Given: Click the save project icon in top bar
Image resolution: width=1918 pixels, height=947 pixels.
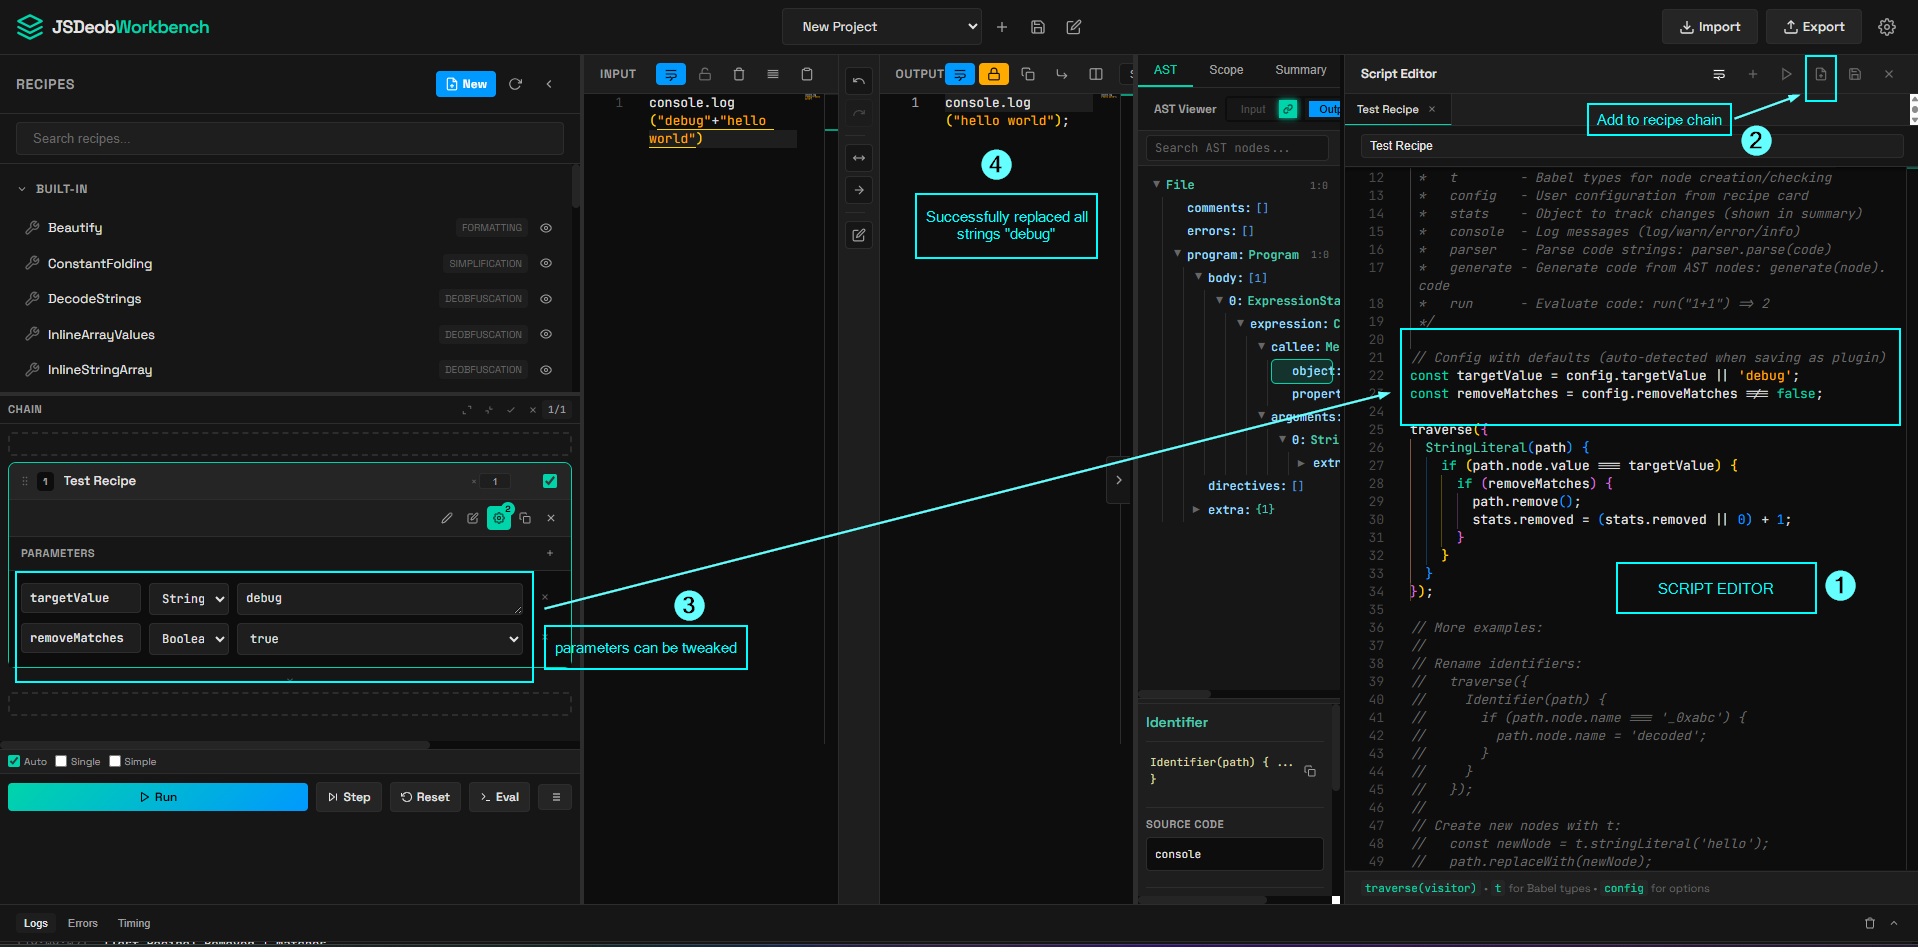Looking at the screenshot, I should pos(1038,27).
